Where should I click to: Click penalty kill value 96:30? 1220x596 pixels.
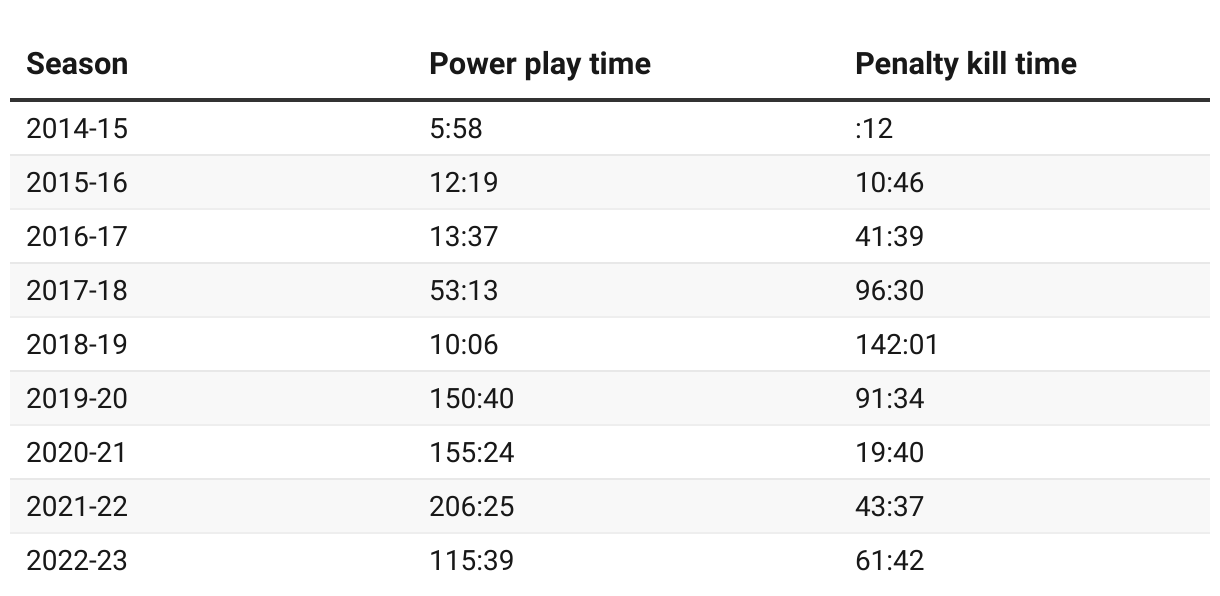point(890,290)
